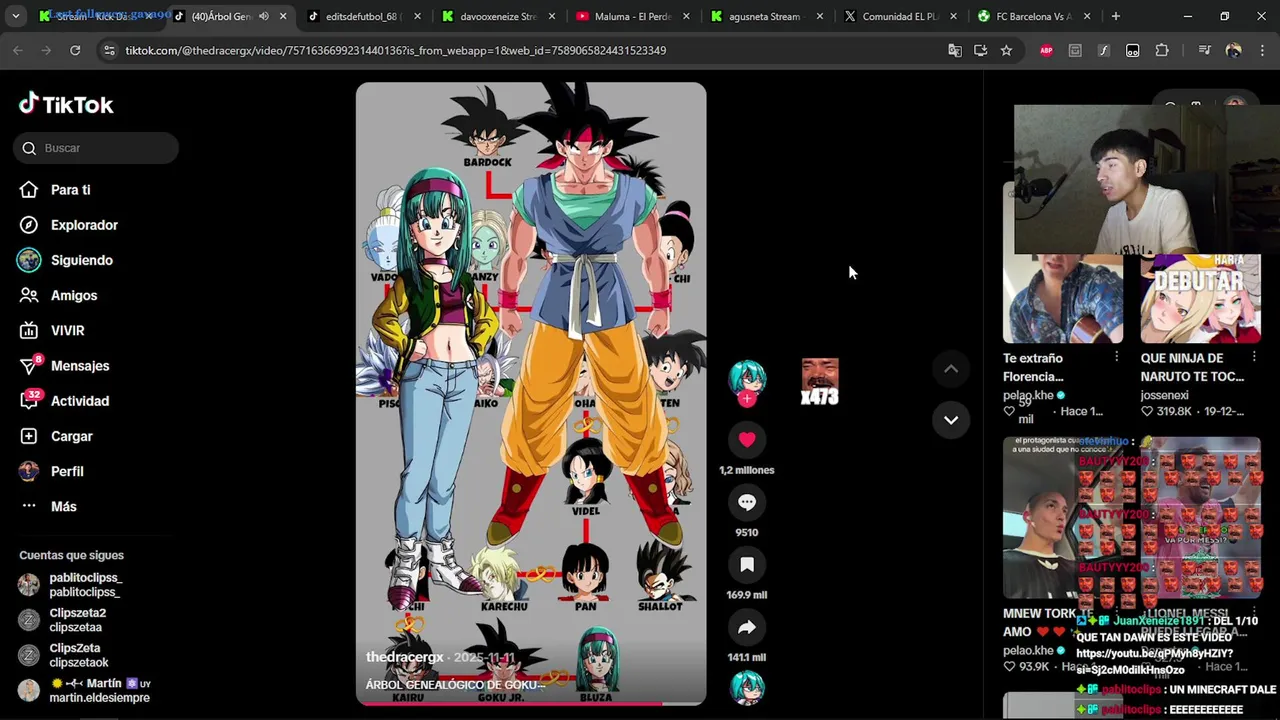The image size is (1280, 720).
Task: Open the Explorador page
Action: click(x=84, y=225)
